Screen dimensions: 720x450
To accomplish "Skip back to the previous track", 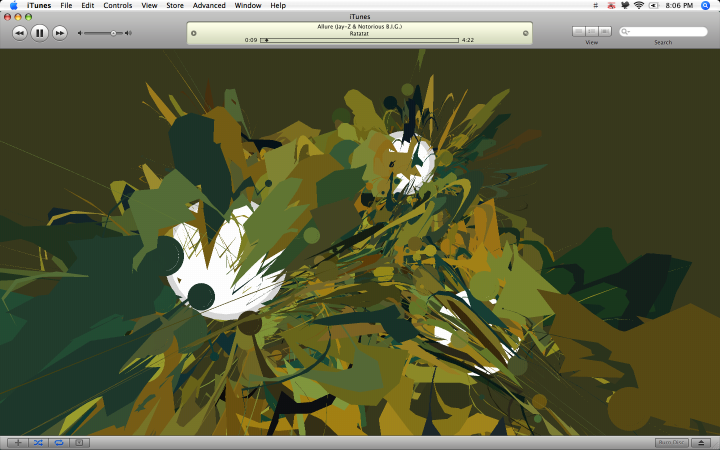I will 19,33.
